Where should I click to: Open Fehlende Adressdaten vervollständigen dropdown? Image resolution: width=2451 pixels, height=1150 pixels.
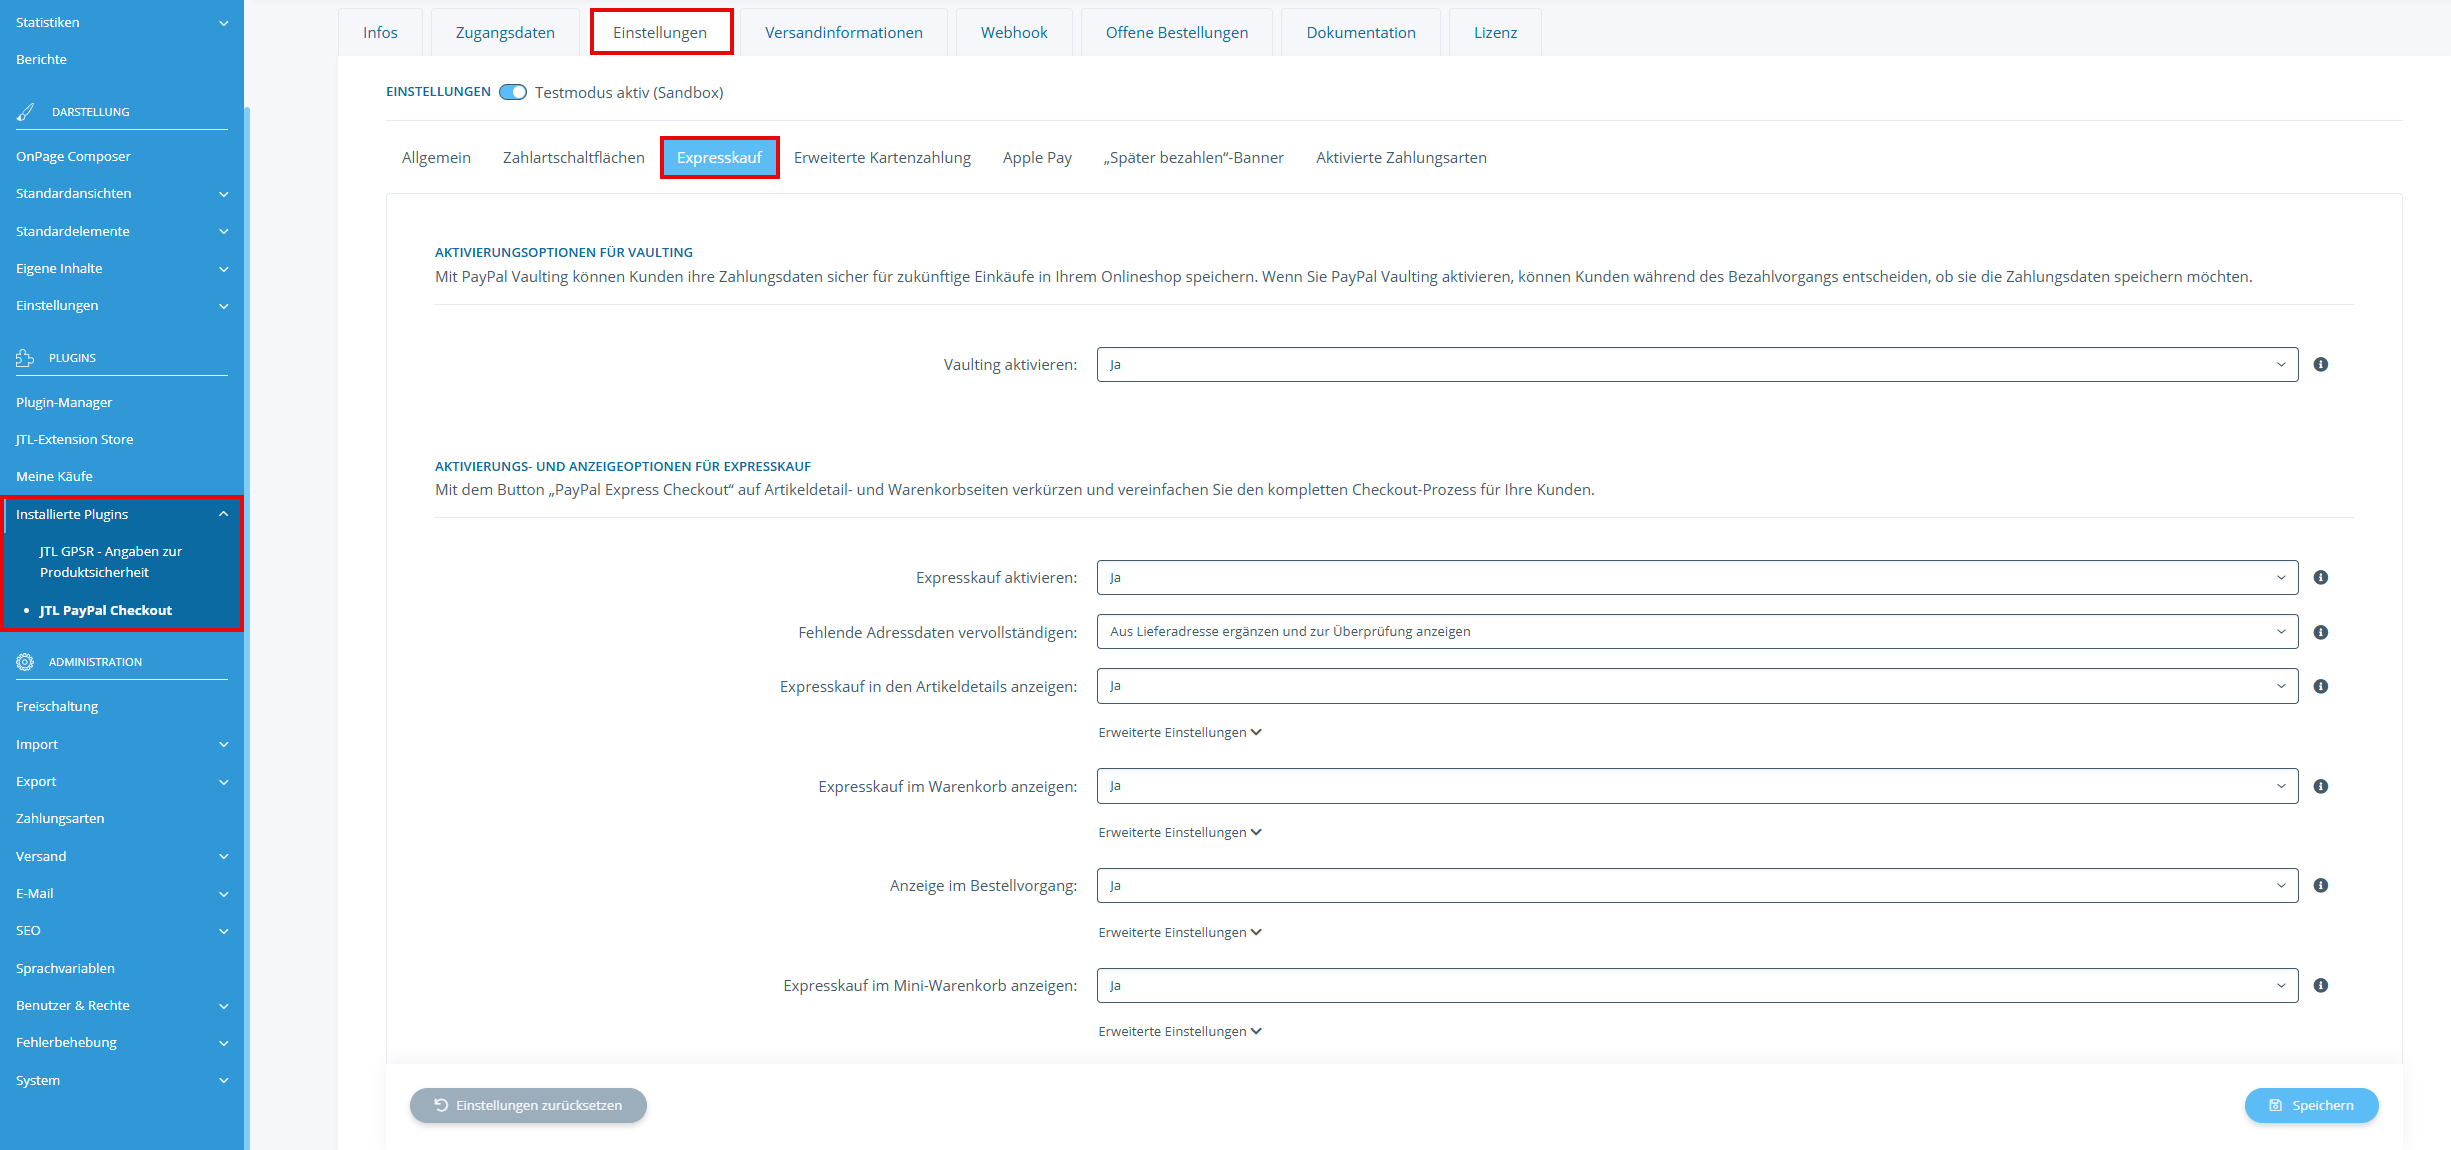tap(1696, 632)
